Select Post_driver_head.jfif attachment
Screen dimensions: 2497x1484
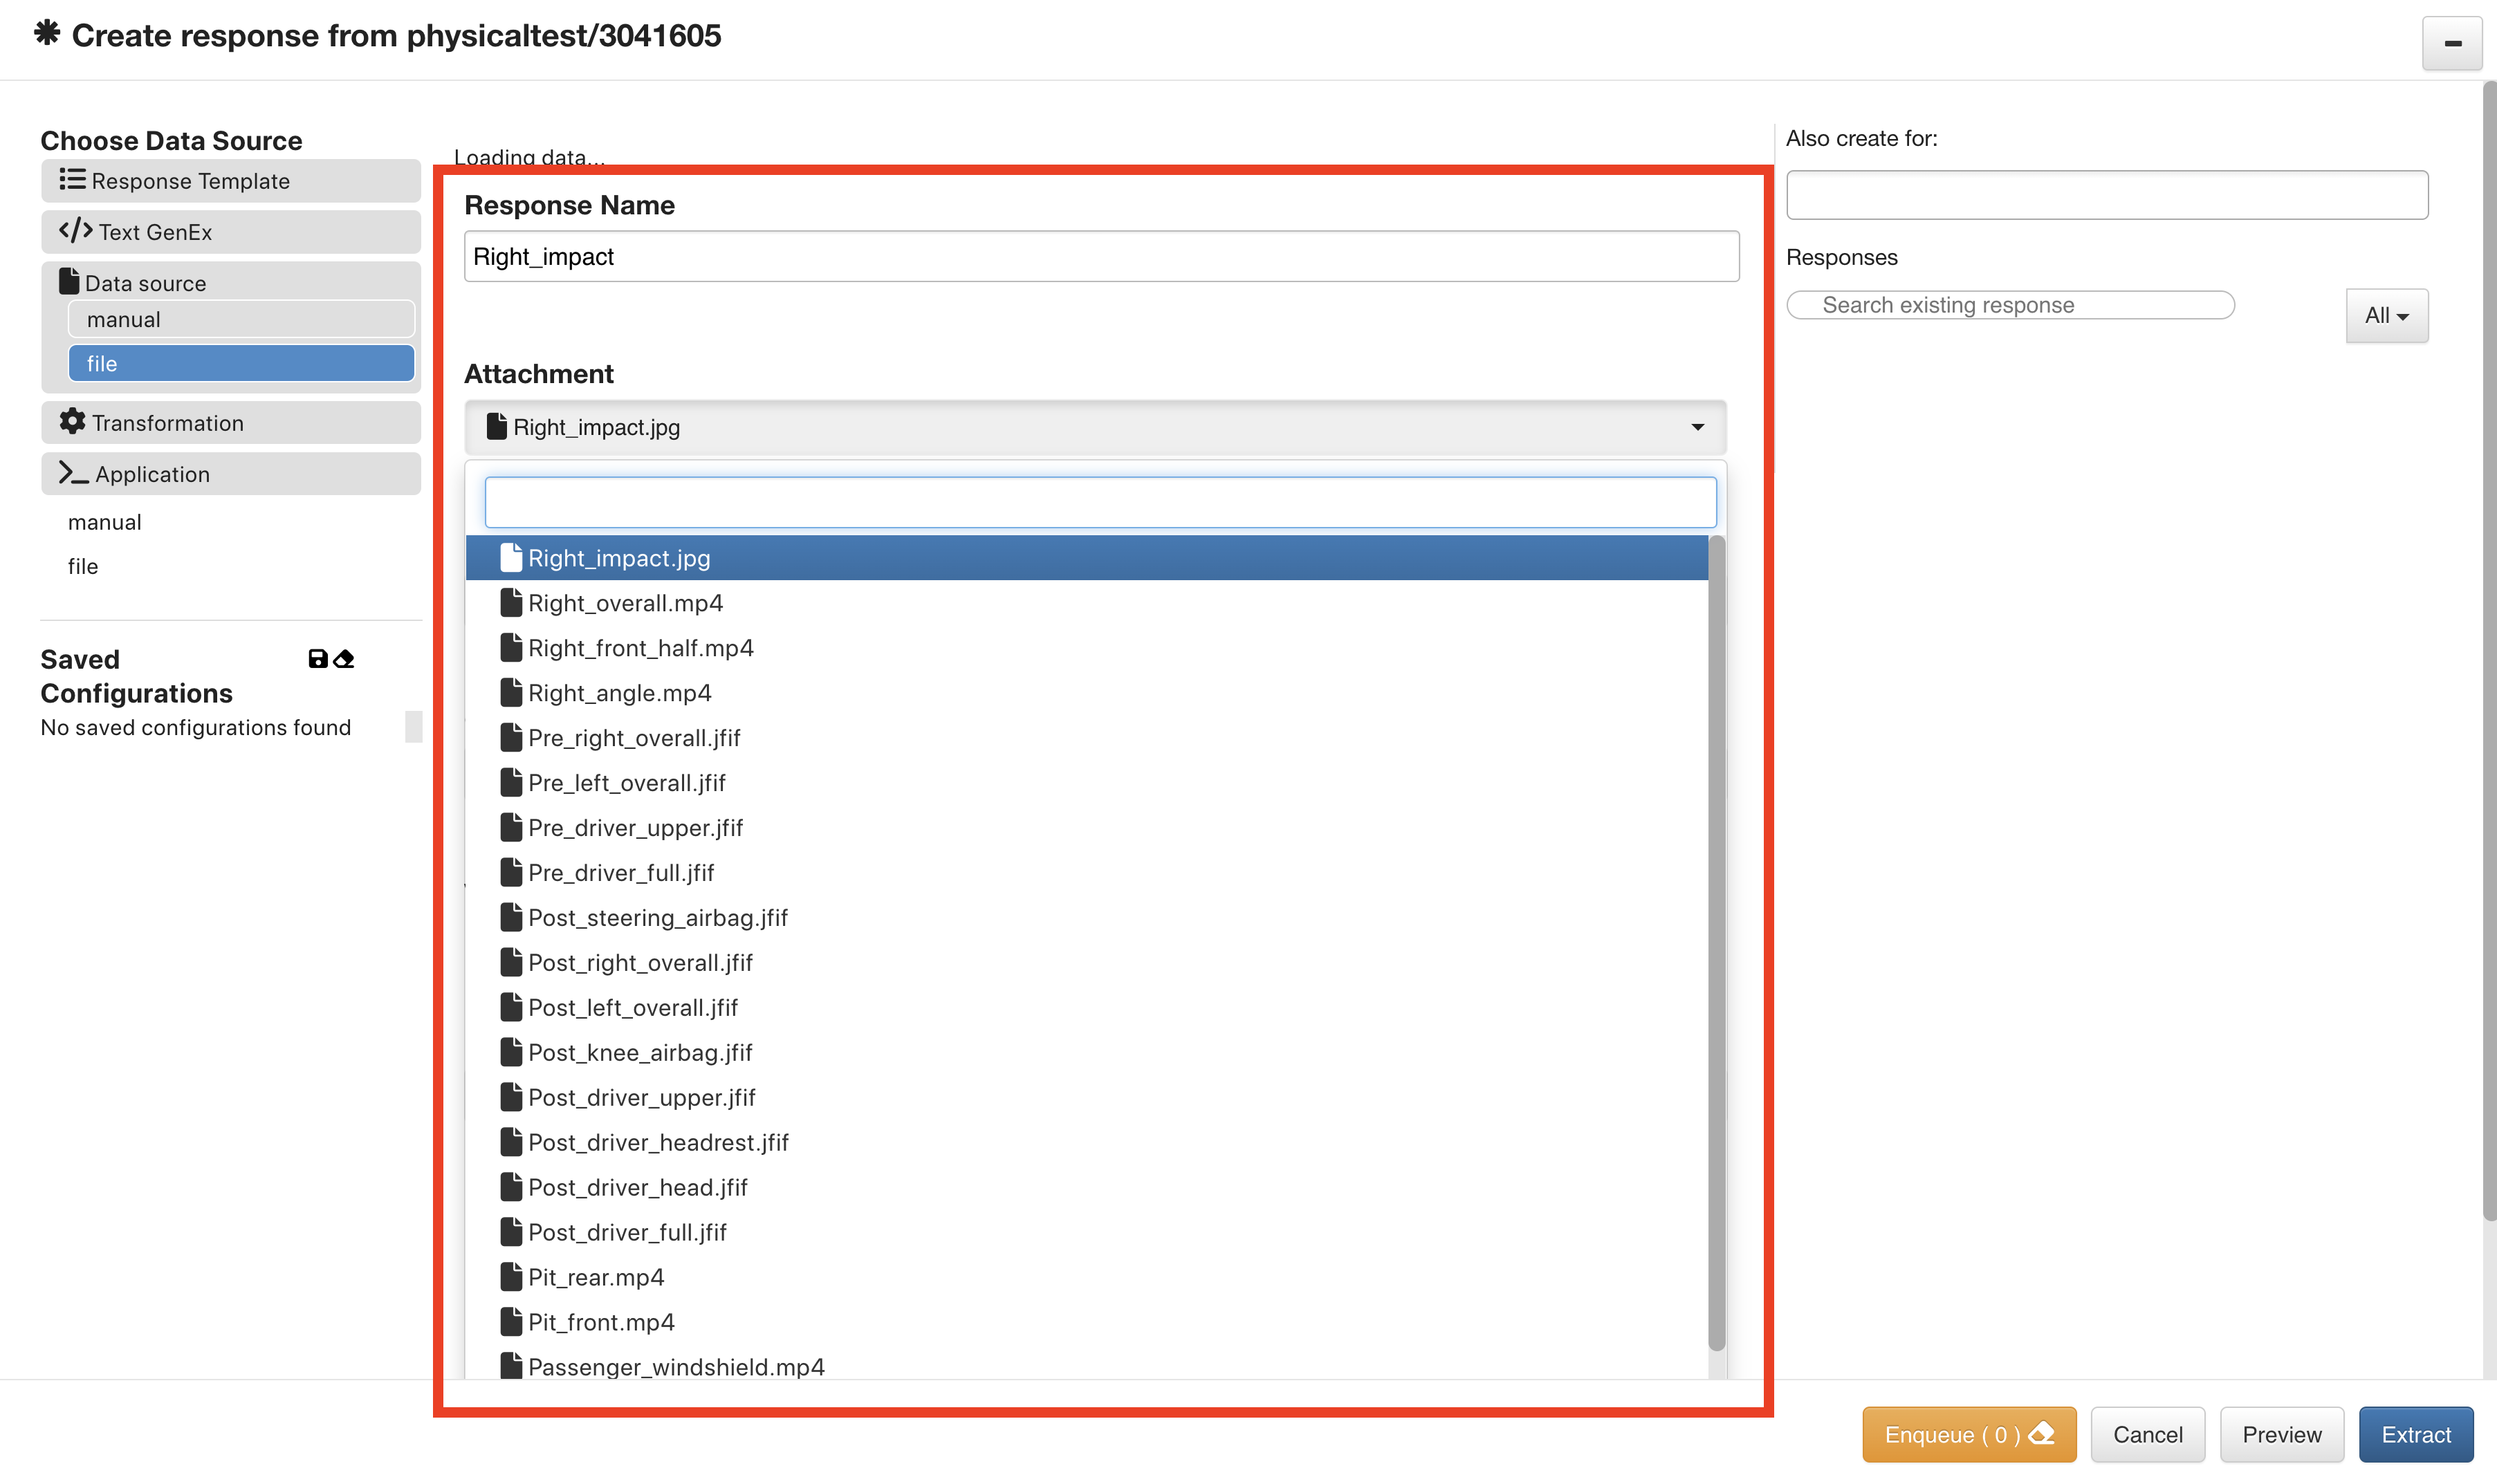point(1086,1188)
